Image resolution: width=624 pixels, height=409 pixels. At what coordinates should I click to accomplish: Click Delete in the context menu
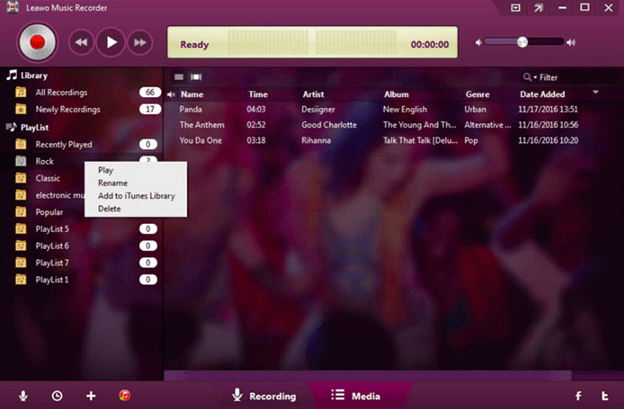click(x=109, y=209)
